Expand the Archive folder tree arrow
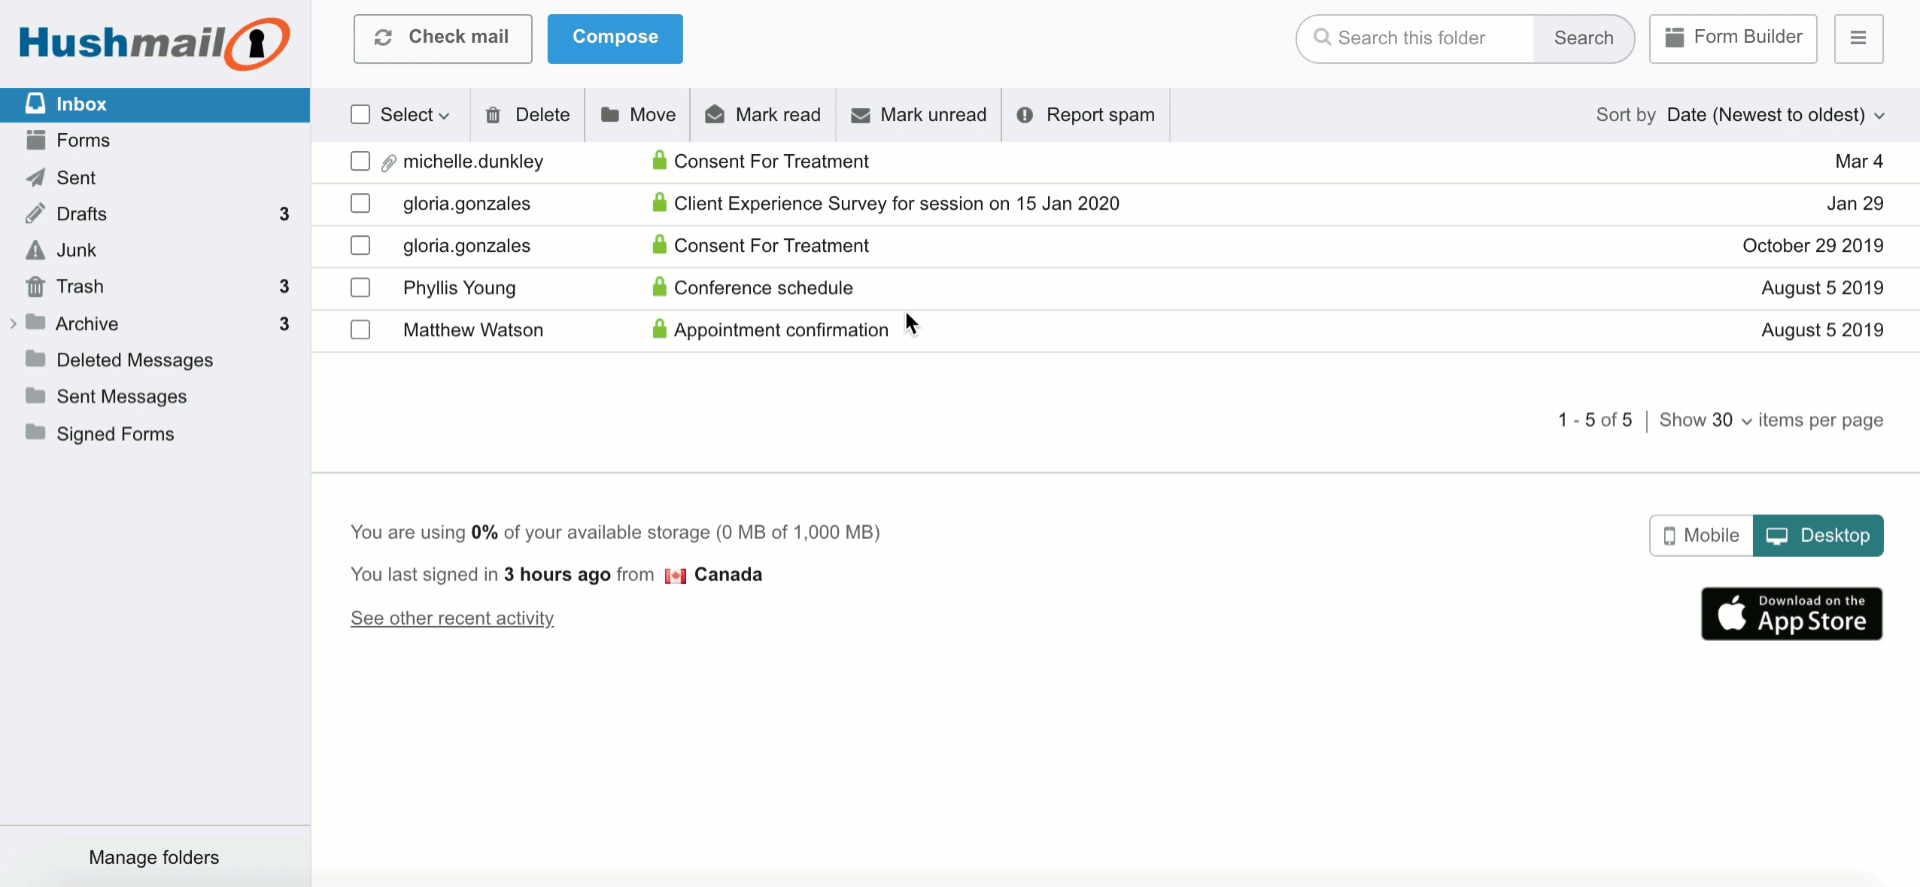Image resolution: width=1920 pixels, height=887 pixels. pyautogui.click(x=13, y=324)
